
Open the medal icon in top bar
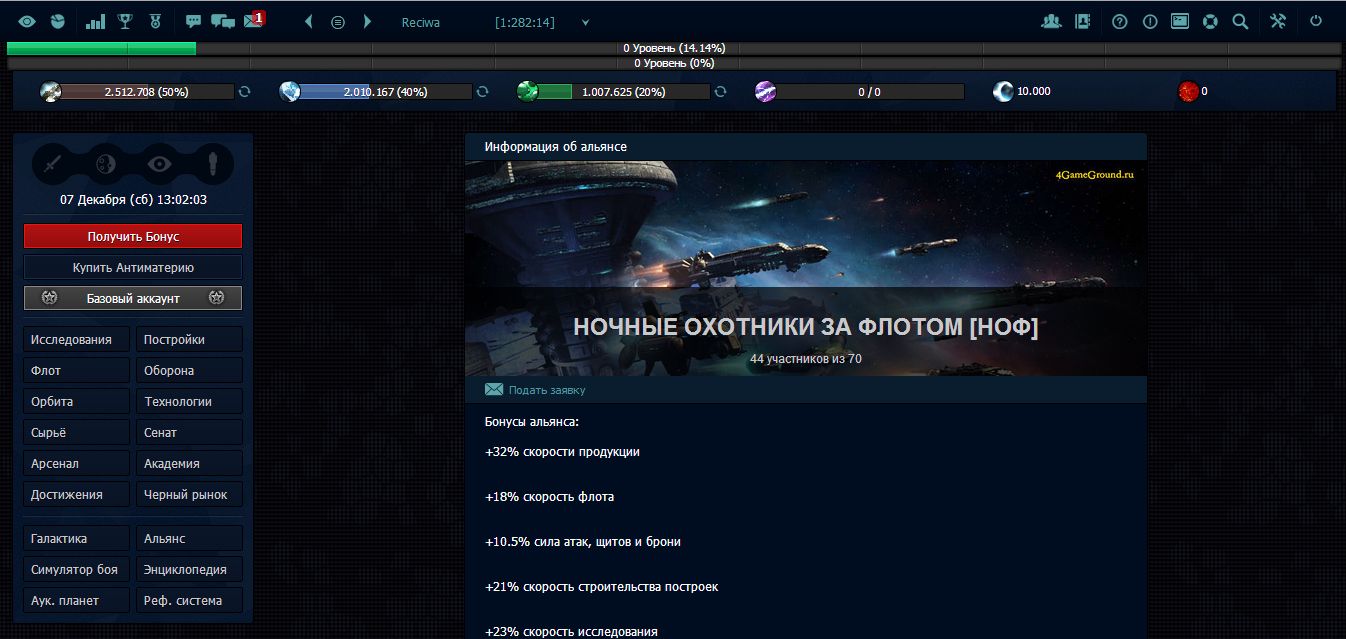point(154,21)
